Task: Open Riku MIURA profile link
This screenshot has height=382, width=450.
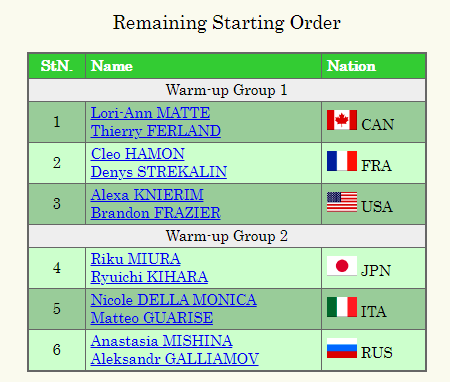Action: (136, 259)
